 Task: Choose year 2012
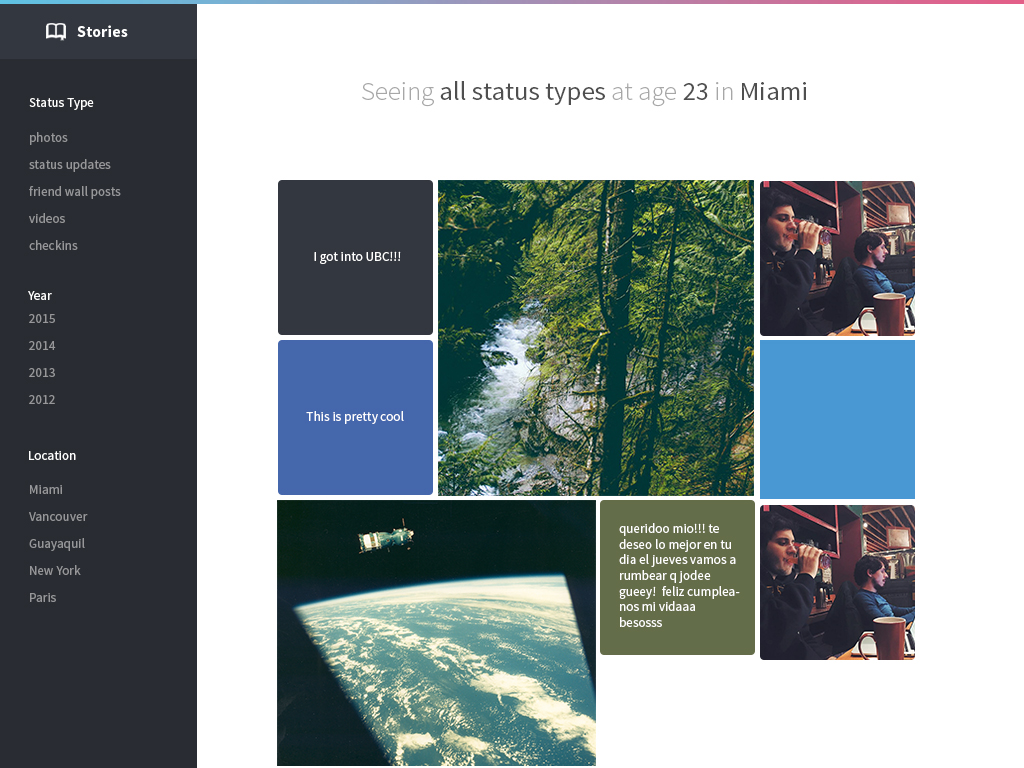click(x=42, y=399)
